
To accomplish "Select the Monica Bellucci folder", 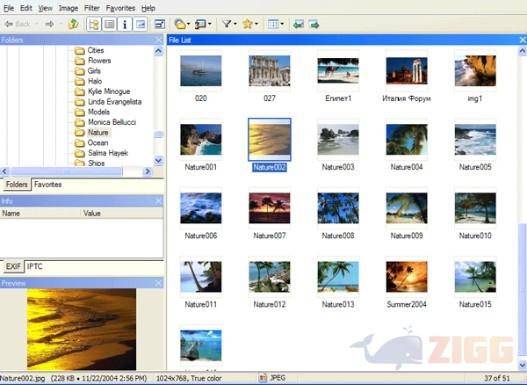I will click(112, 122).
